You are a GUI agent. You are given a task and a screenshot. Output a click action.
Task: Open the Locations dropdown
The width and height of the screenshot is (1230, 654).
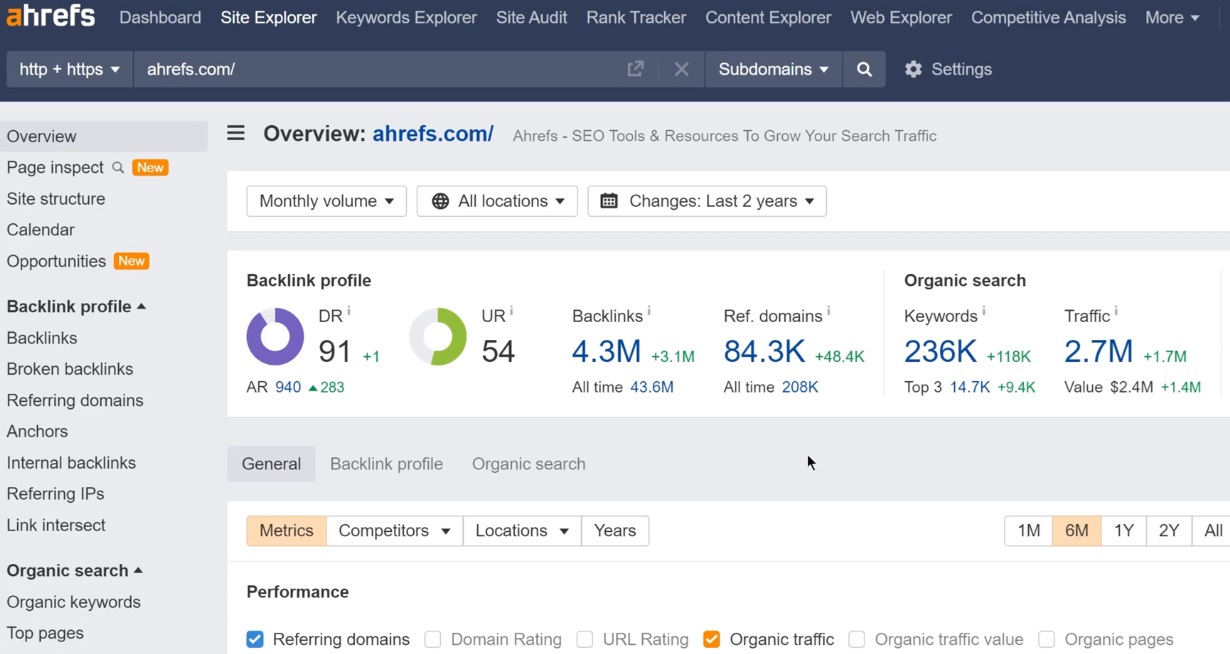[522, 531]
